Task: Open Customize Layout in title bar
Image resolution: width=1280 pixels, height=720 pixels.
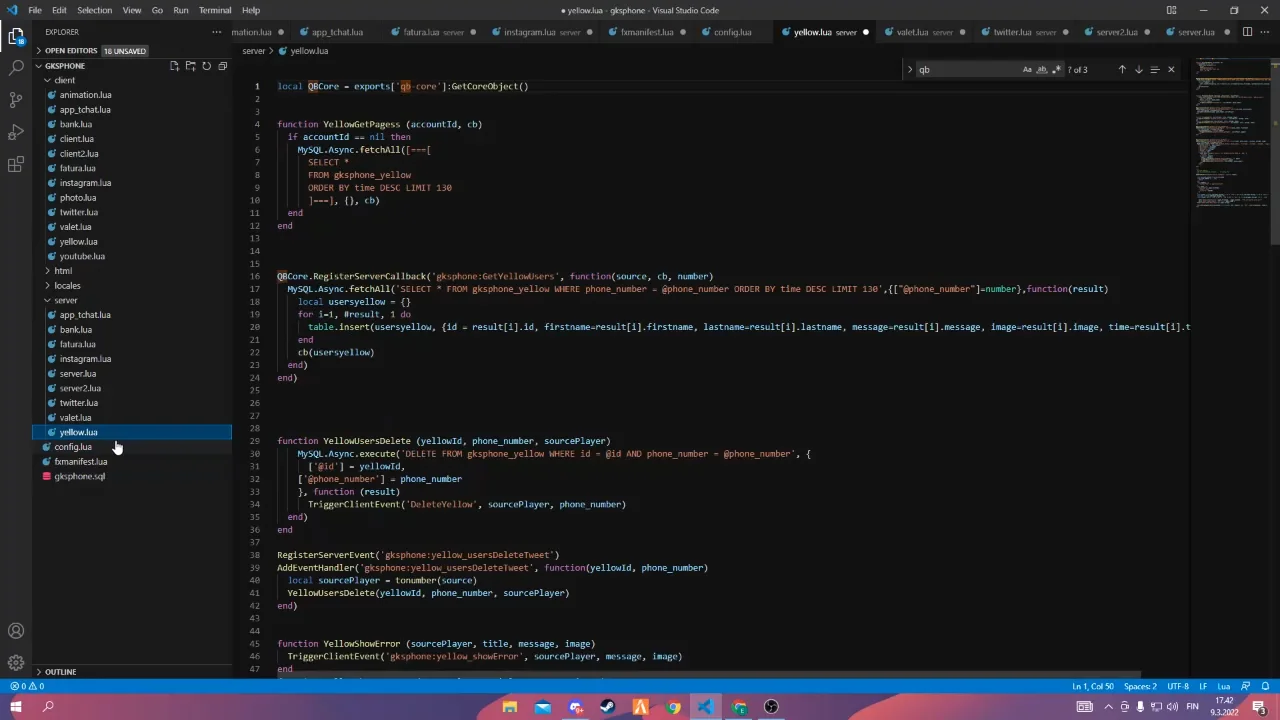Action: coord(1171,10)
